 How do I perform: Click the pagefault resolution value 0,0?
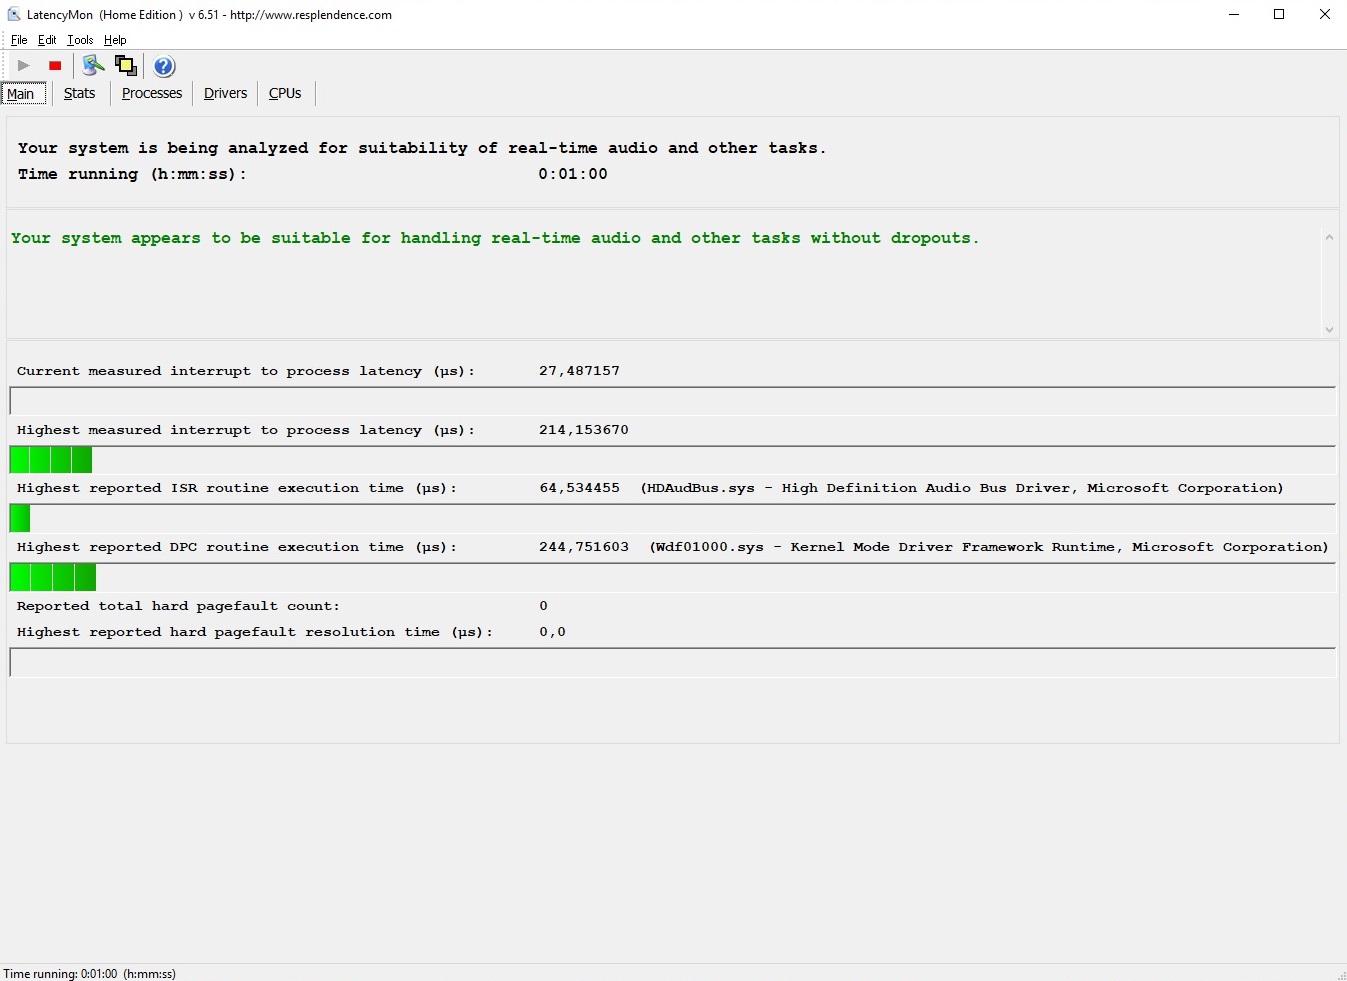coord(552,632)
